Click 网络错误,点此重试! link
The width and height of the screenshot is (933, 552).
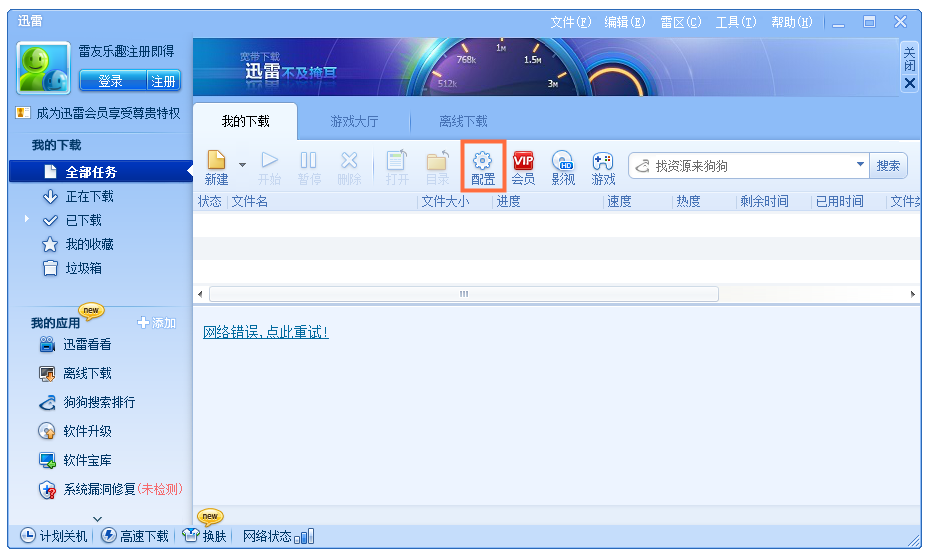coord(266,332)
